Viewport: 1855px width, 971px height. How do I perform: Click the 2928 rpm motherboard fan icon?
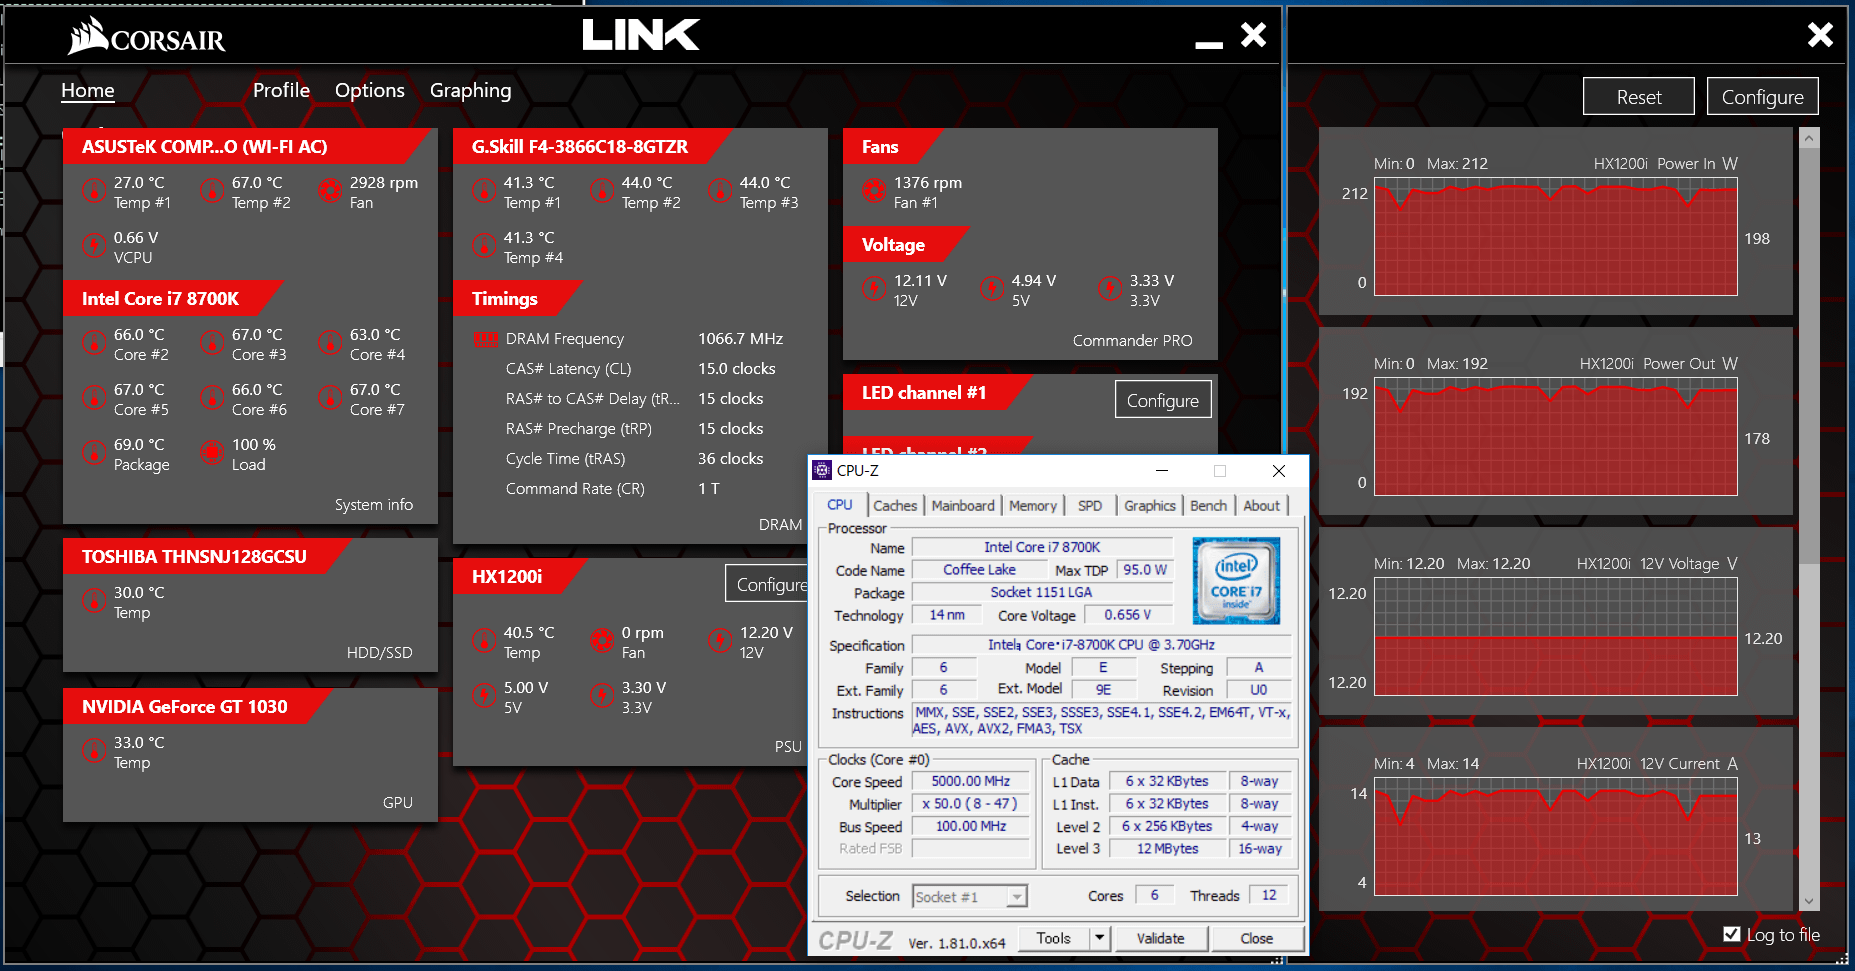pyautogui.click(x=330, y=190)
